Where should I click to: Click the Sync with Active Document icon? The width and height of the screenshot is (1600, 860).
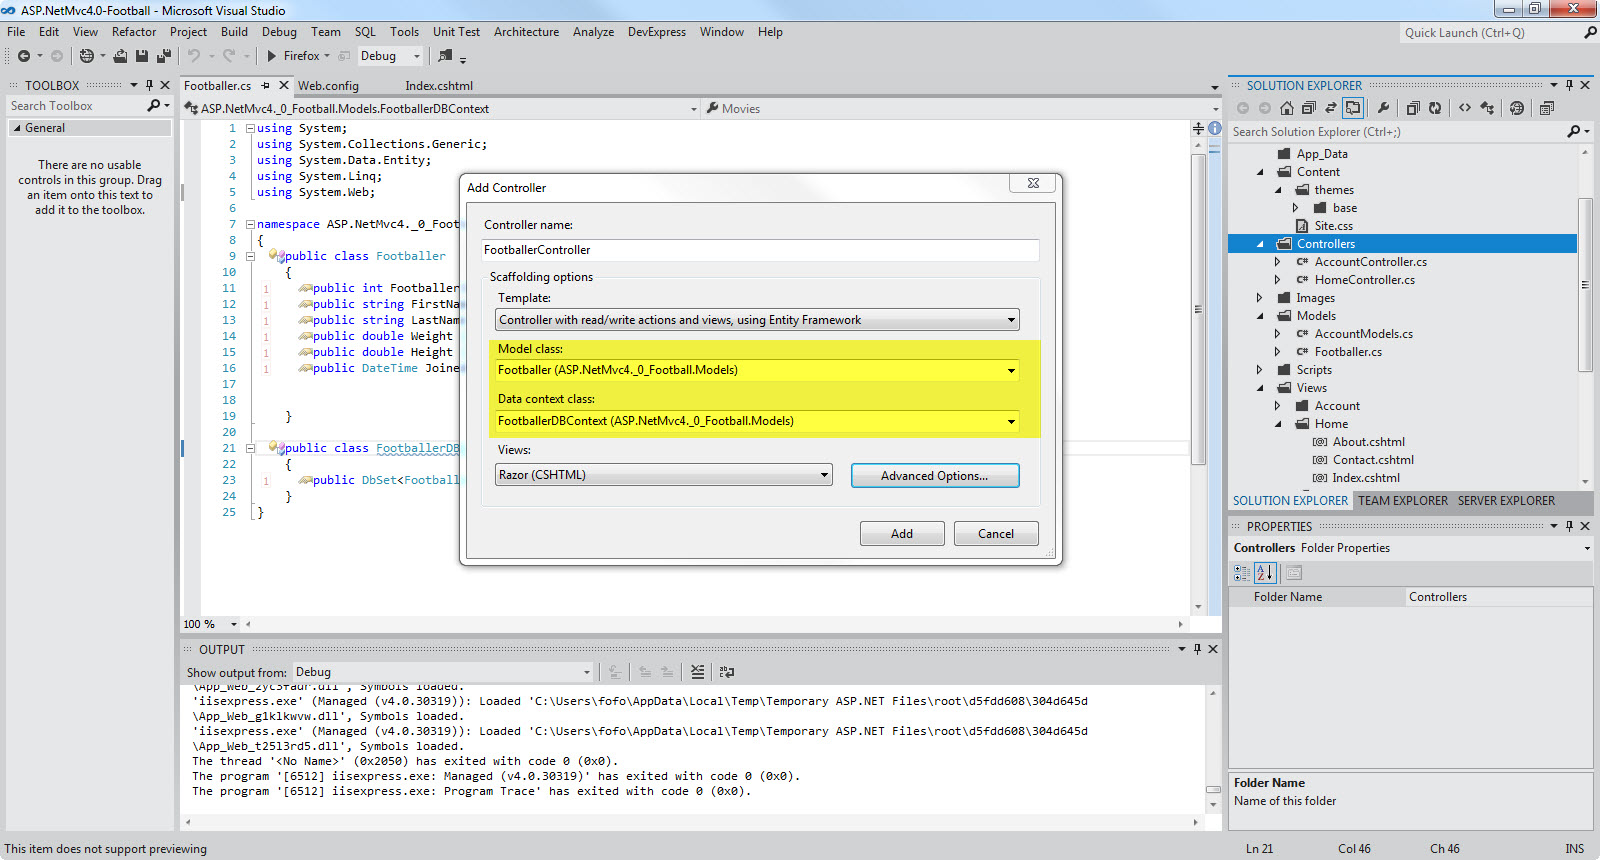coord(1331,108)
